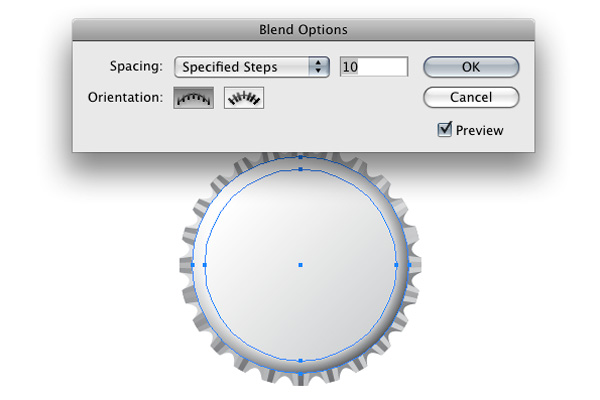600x400 pixels.
Task: Click the right anchor of outer circle
Action: pyautogui.click(x=409, y=265)
